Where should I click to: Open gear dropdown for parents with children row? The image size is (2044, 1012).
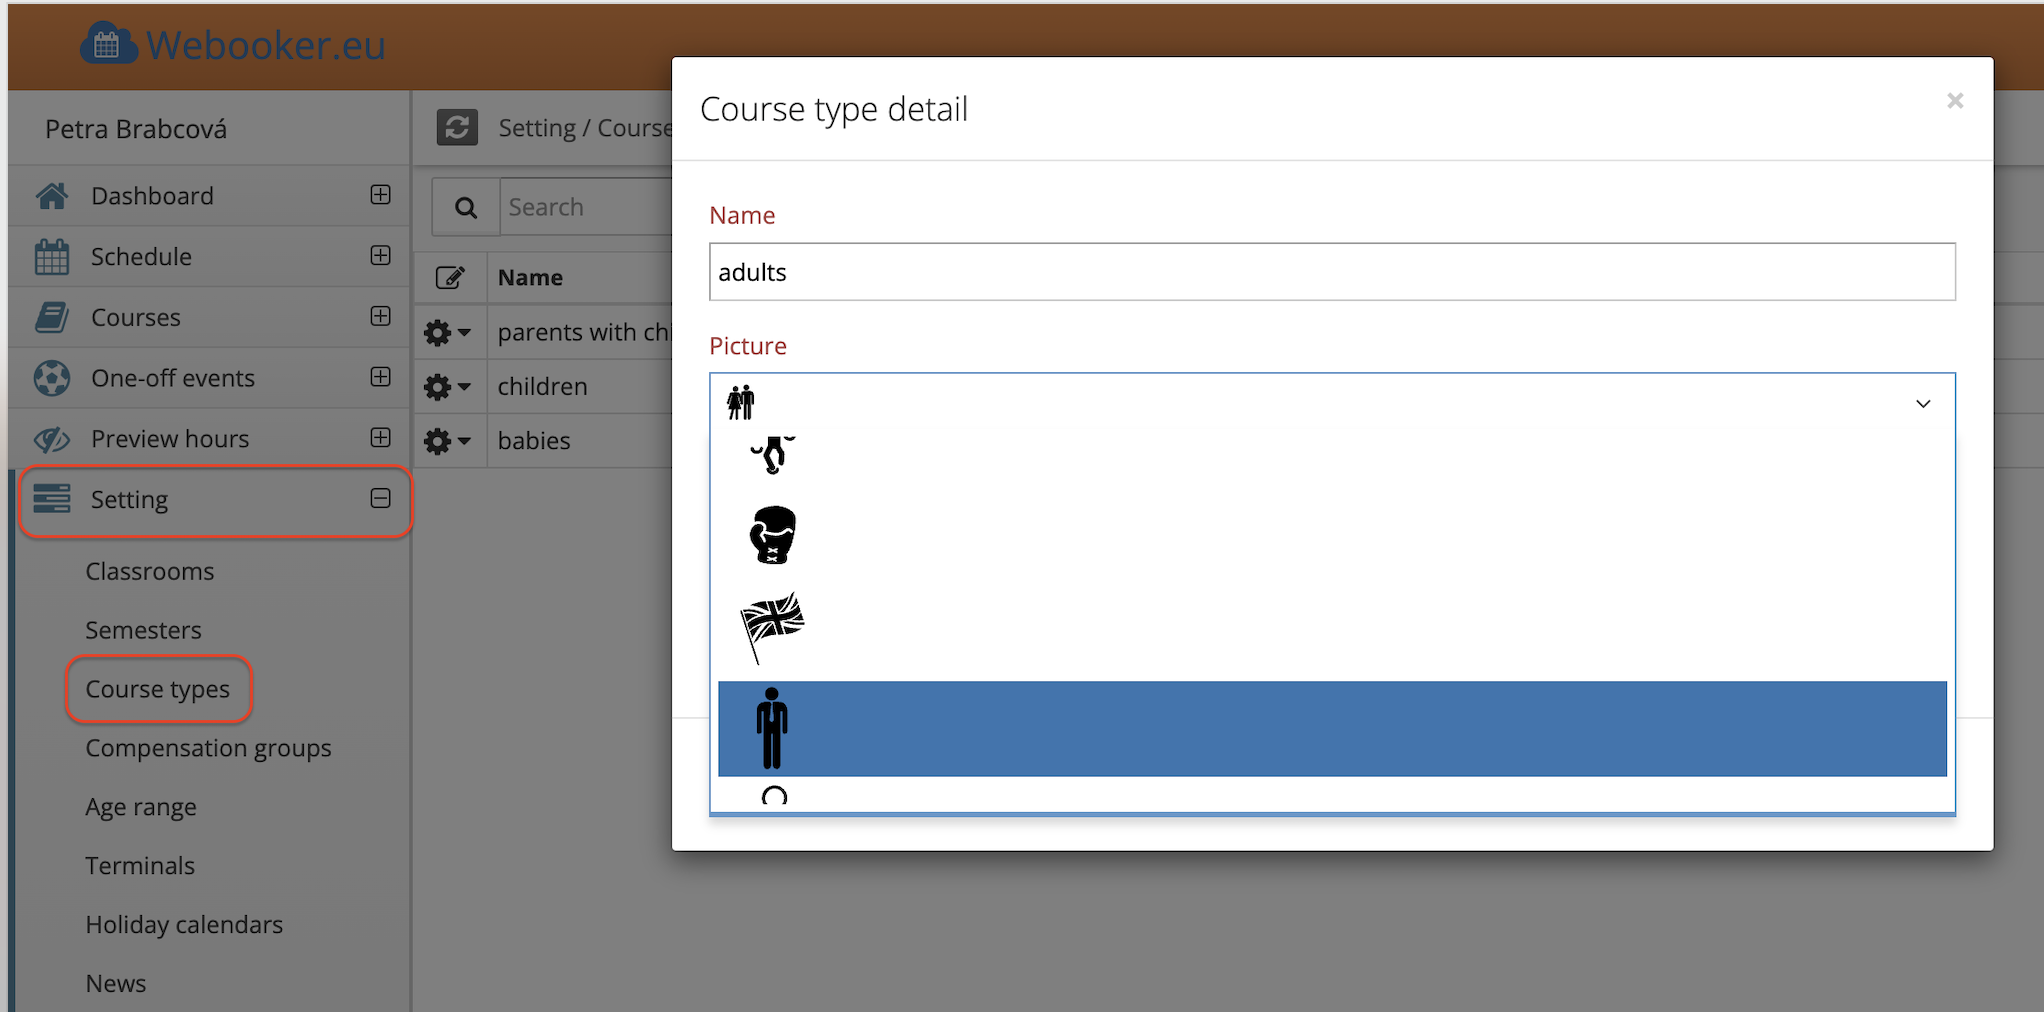pos(447,332)
